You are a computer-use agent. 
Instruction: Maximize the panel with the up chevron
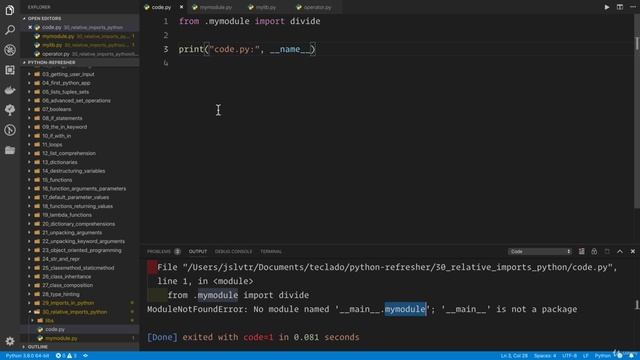pos(620,251)
